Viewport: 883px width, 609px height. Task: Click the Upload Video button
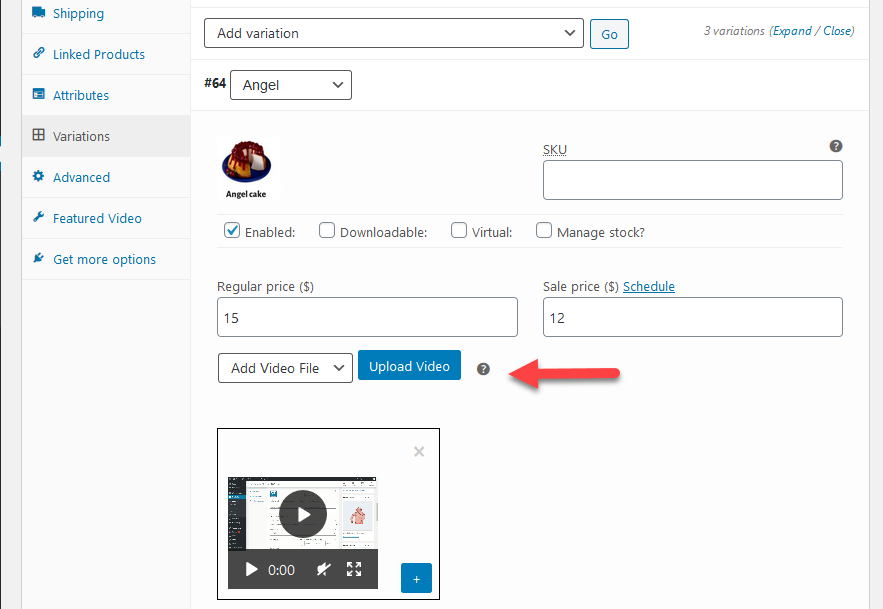[409, 365]
